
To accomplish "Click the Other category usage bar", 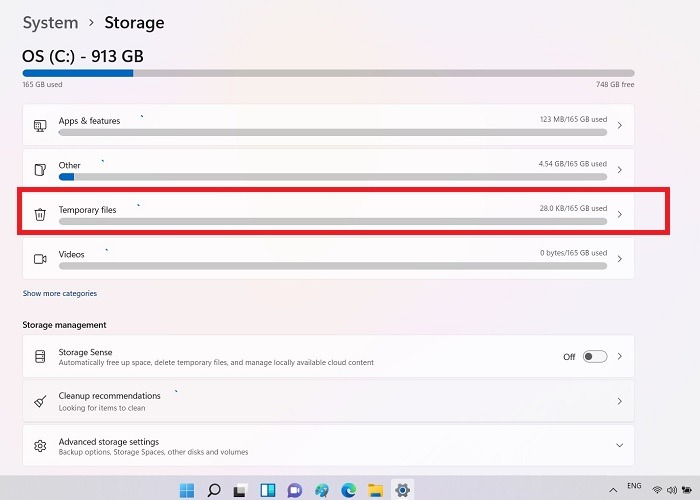I will tap(333, 177).
